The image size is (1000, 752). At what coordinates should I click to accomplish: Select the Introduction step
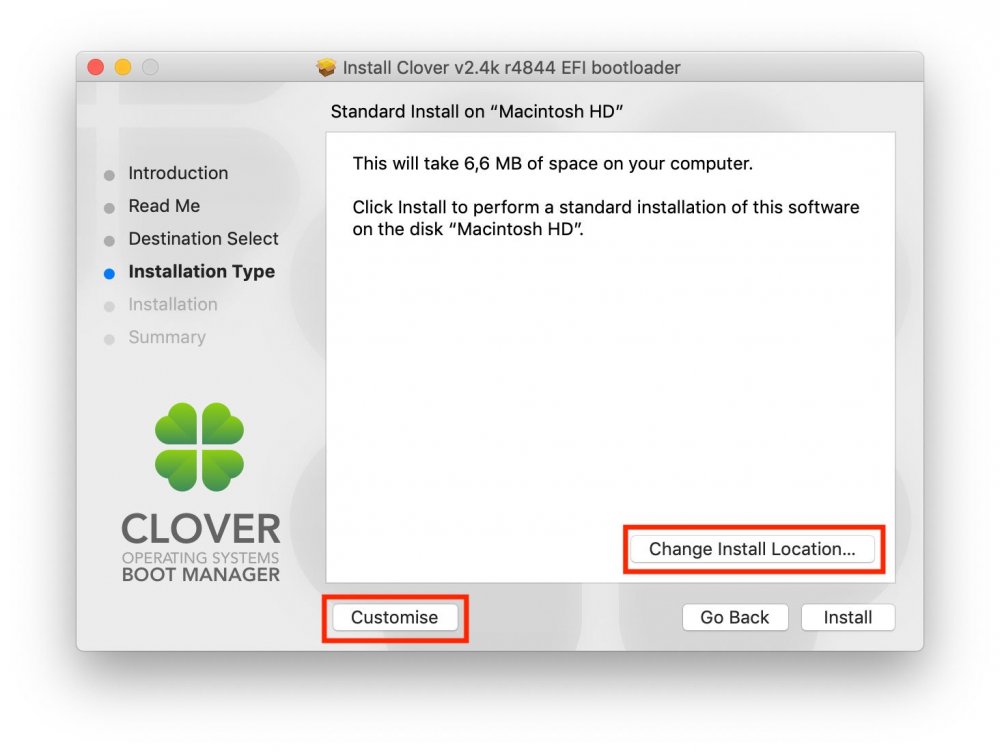178,173
